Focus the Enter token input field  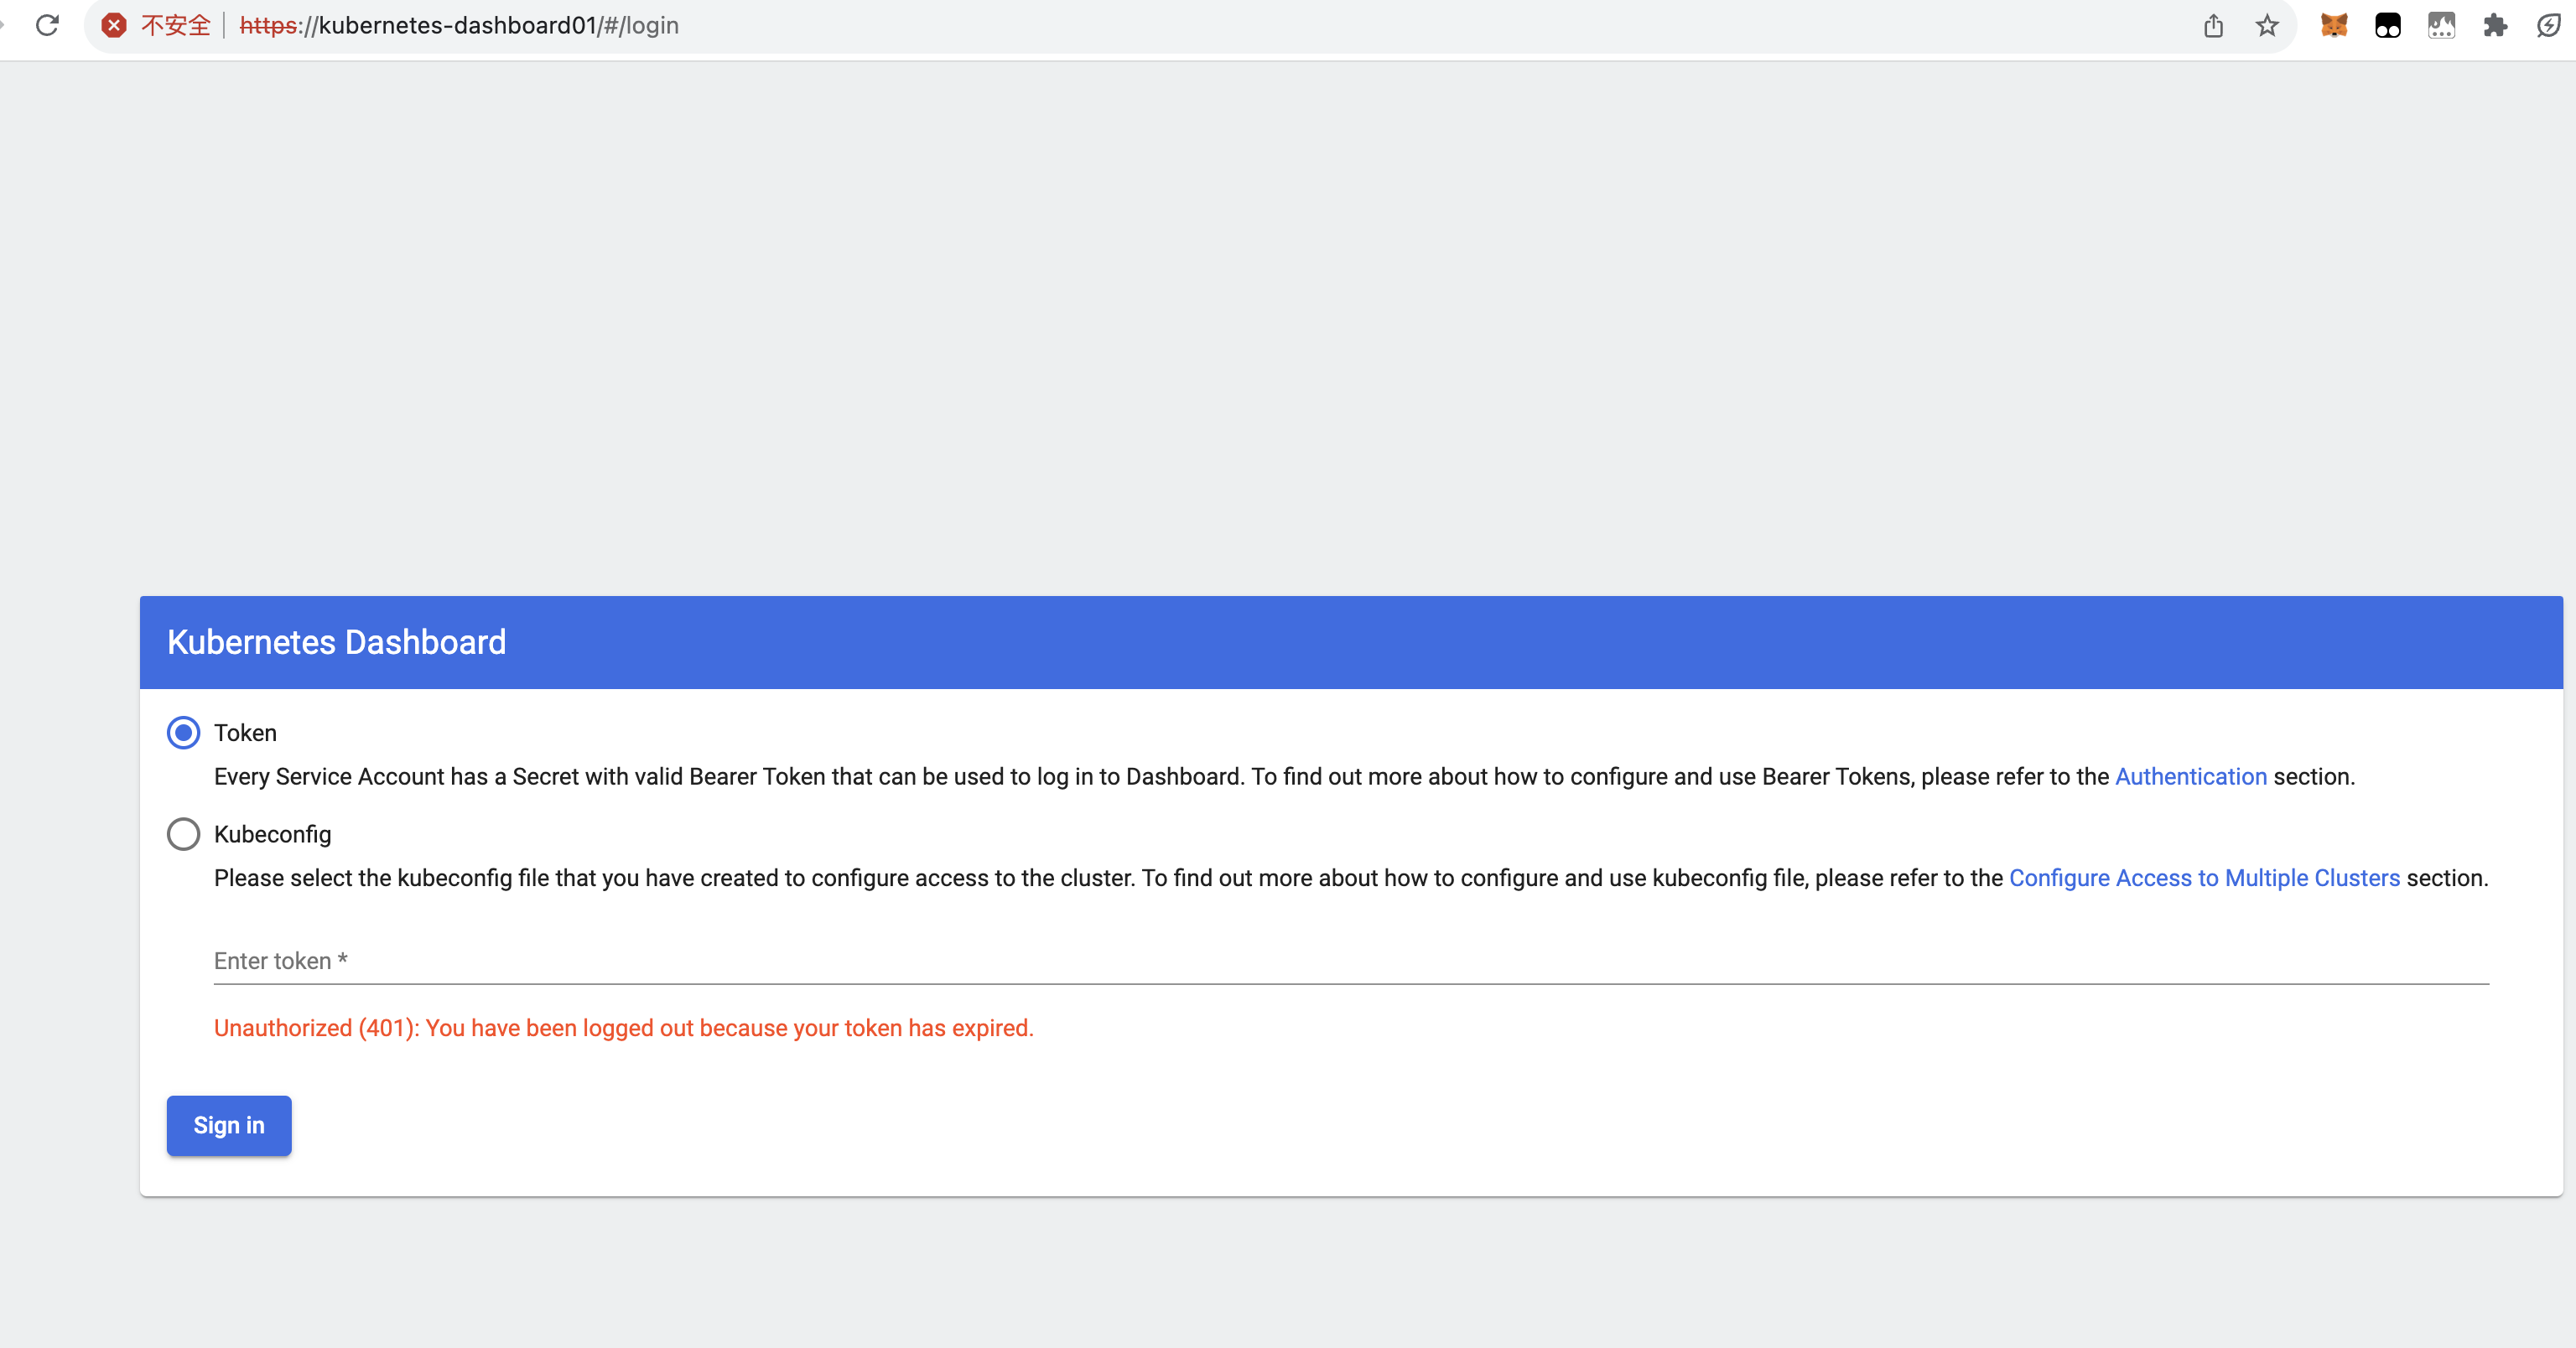[x=1350, y=961]
